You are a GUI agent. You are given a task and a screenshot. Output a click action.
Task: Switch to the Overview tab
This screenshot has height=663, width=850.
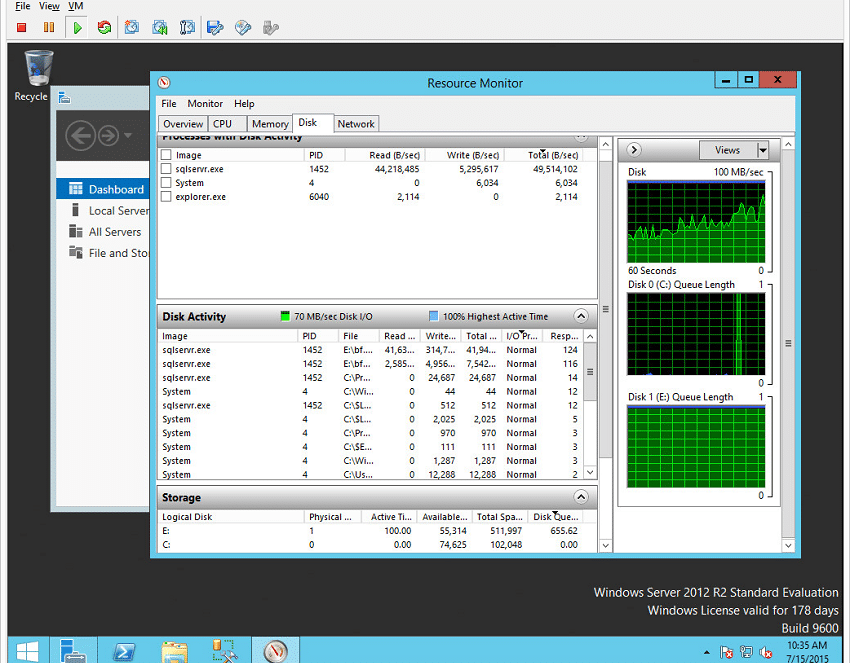point(183,124)
